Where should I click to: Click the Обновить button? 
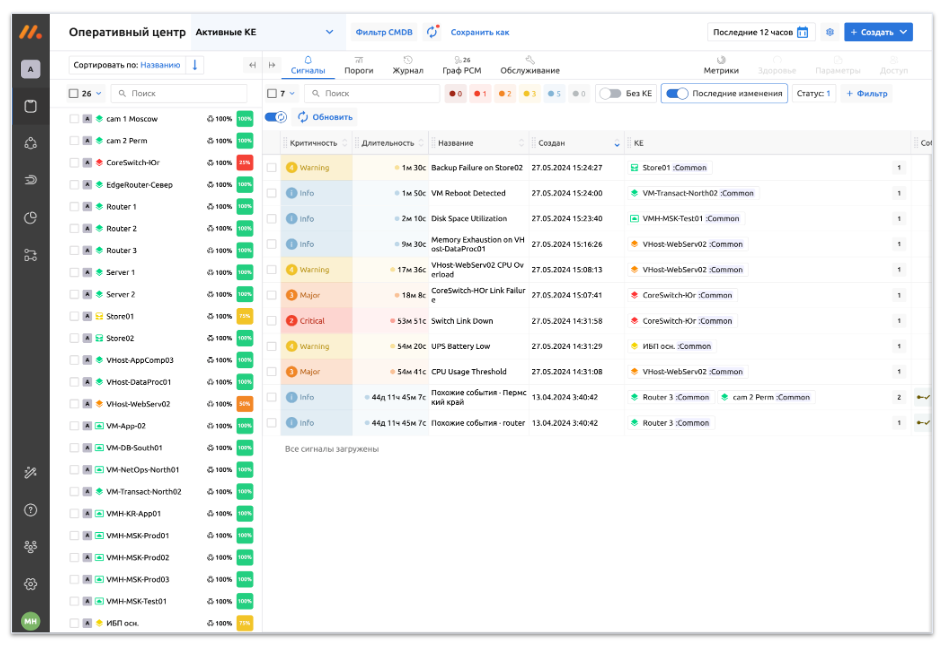coord(325,117)
